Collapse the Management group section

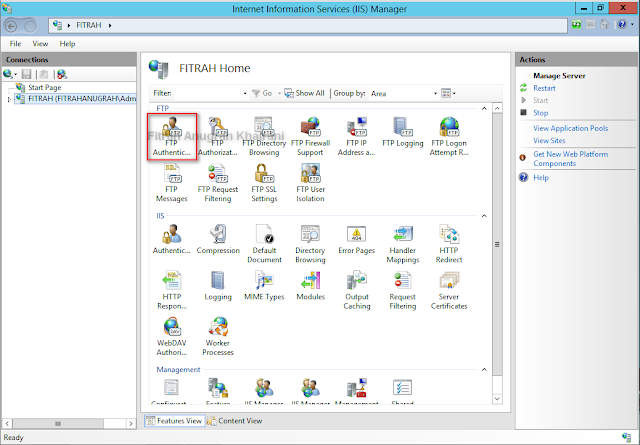tap(484, 369)
